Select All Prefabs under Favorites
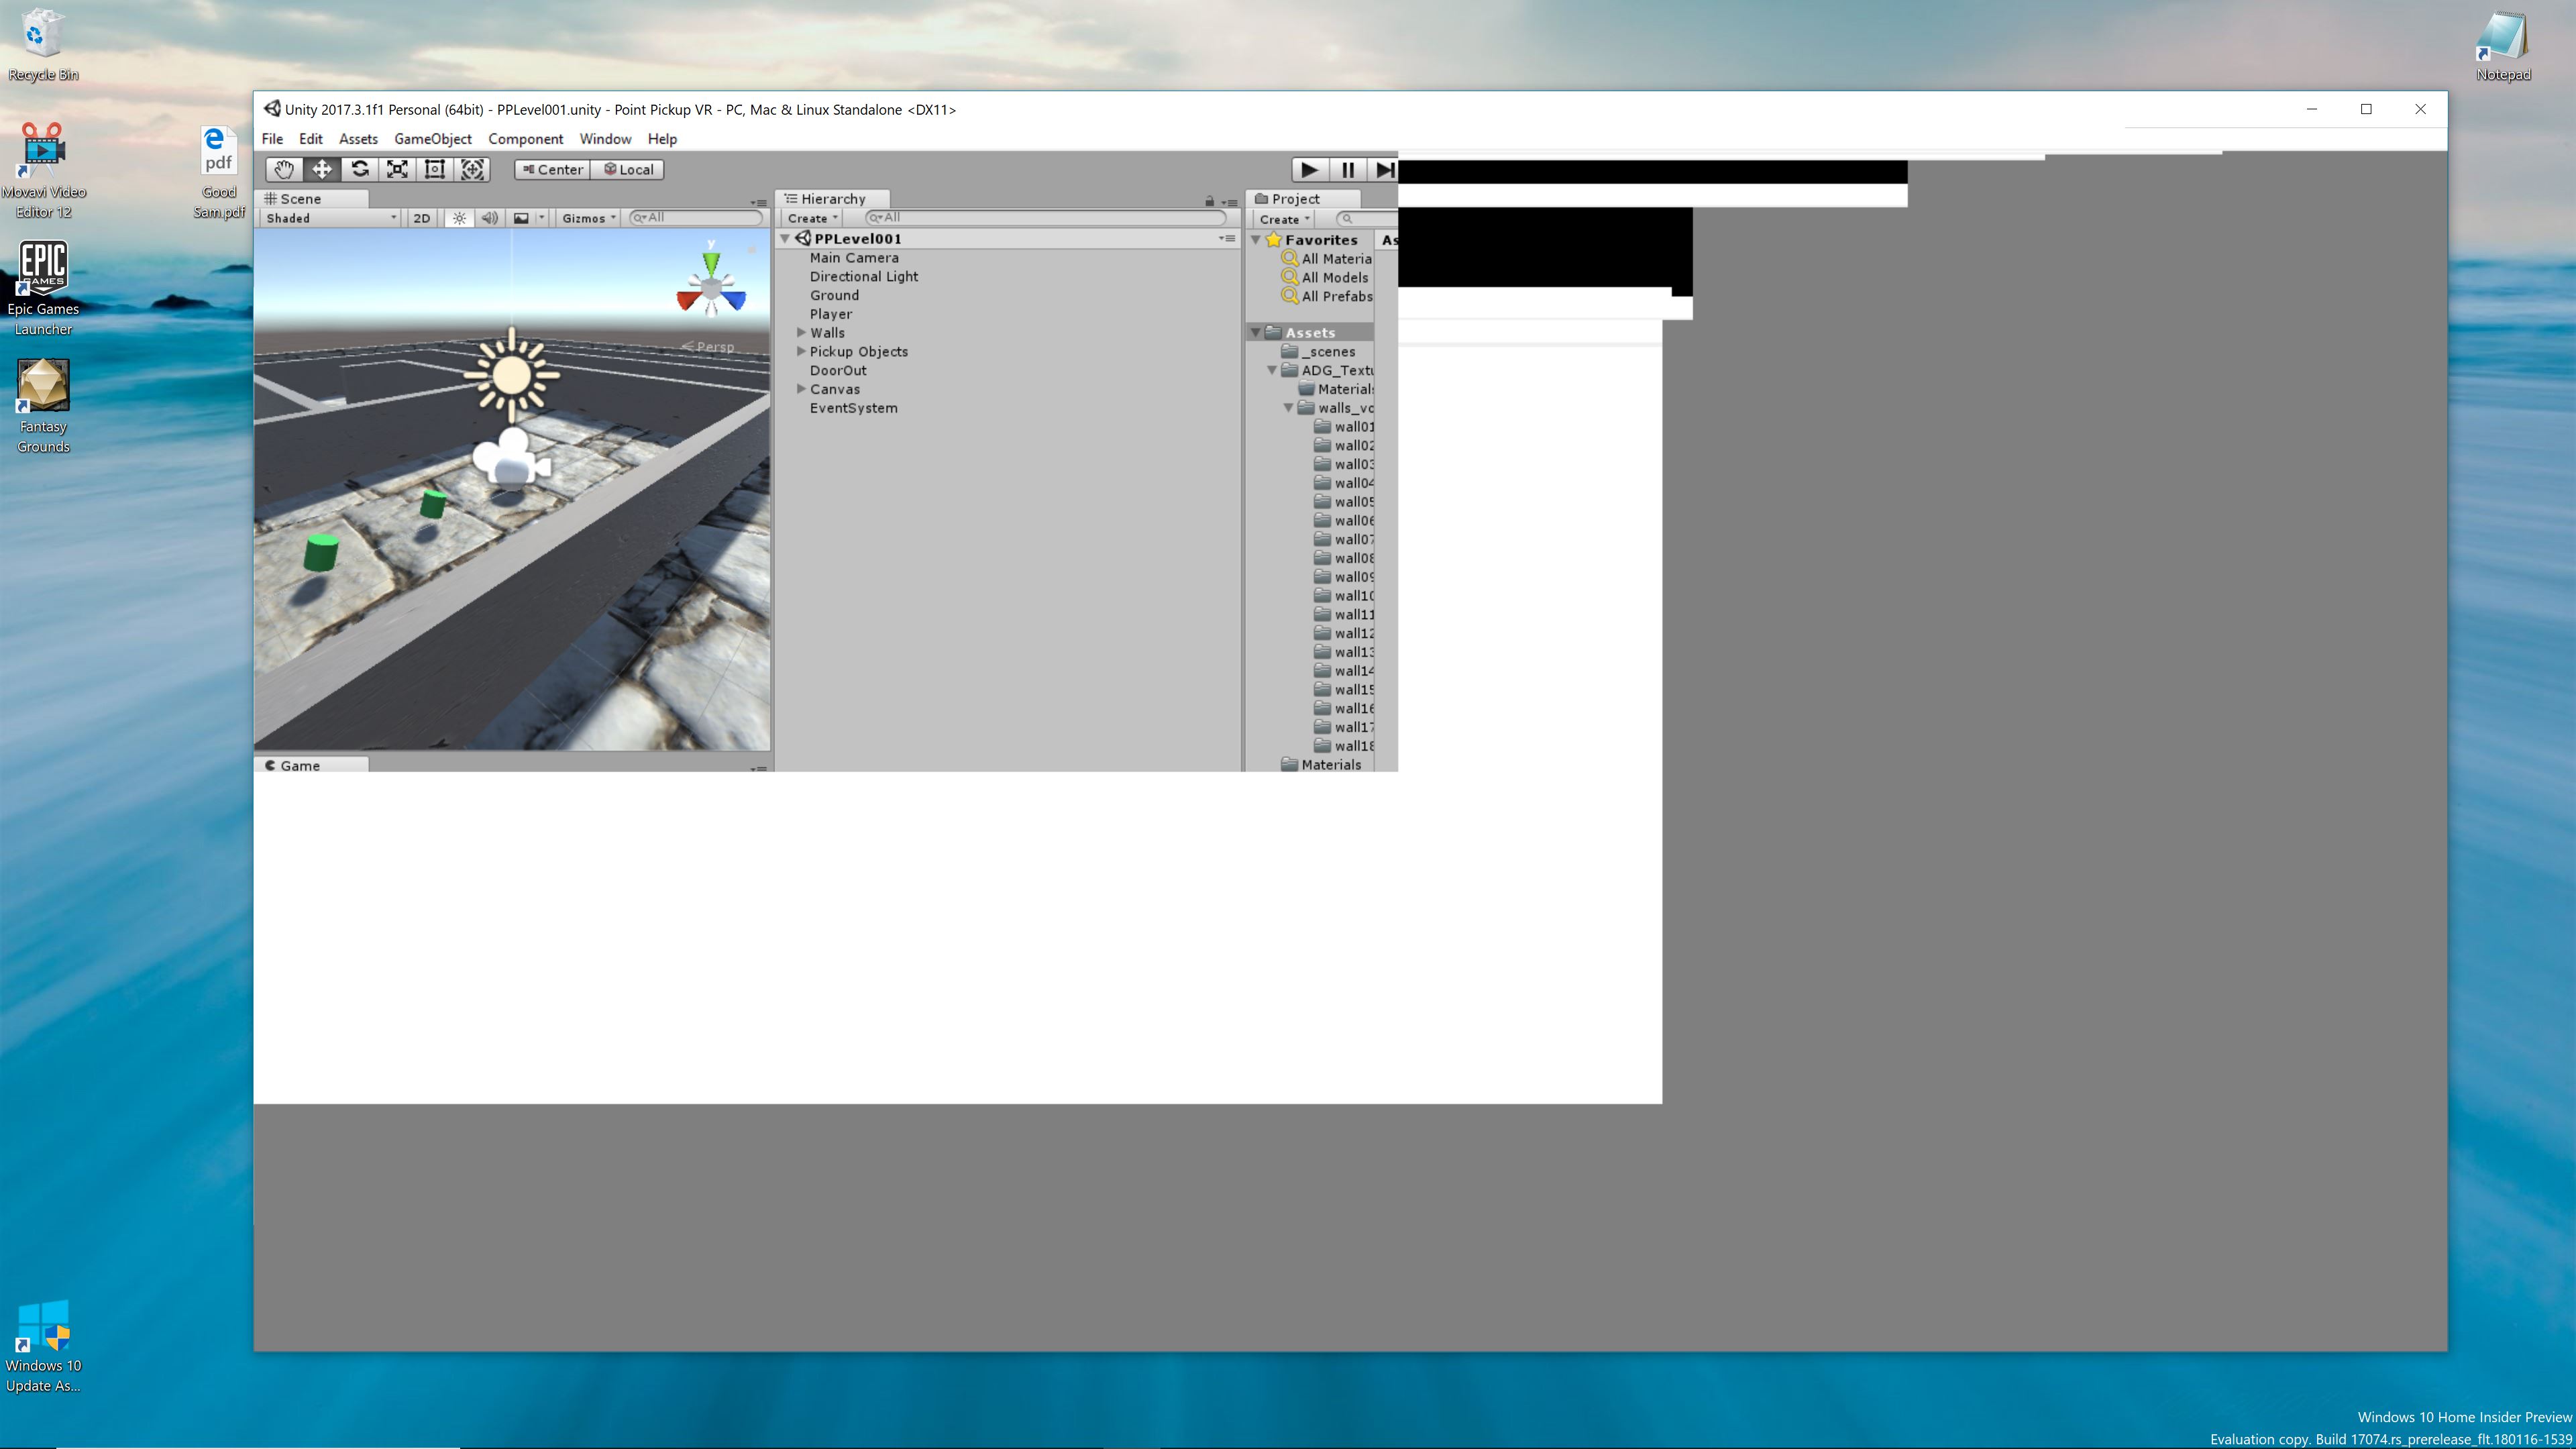This screenshot has width=2576, height=1449. point(1334,296)
